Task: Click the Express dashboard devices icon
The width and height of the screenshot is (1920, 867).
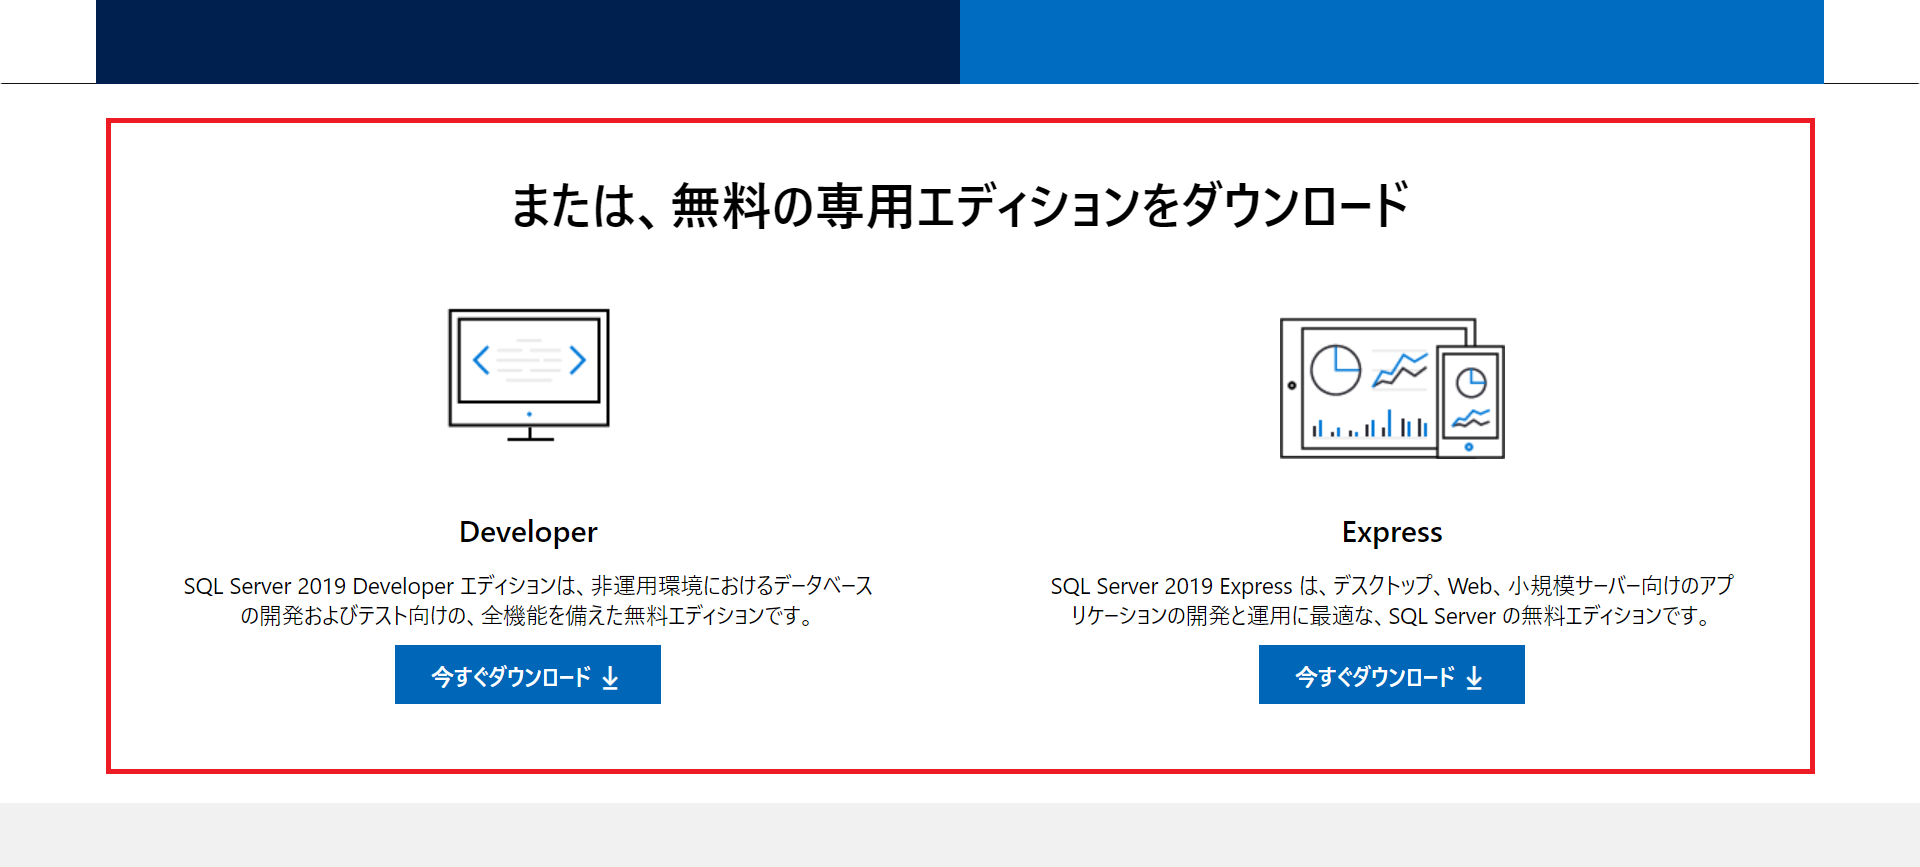Action: point(1392,388)
